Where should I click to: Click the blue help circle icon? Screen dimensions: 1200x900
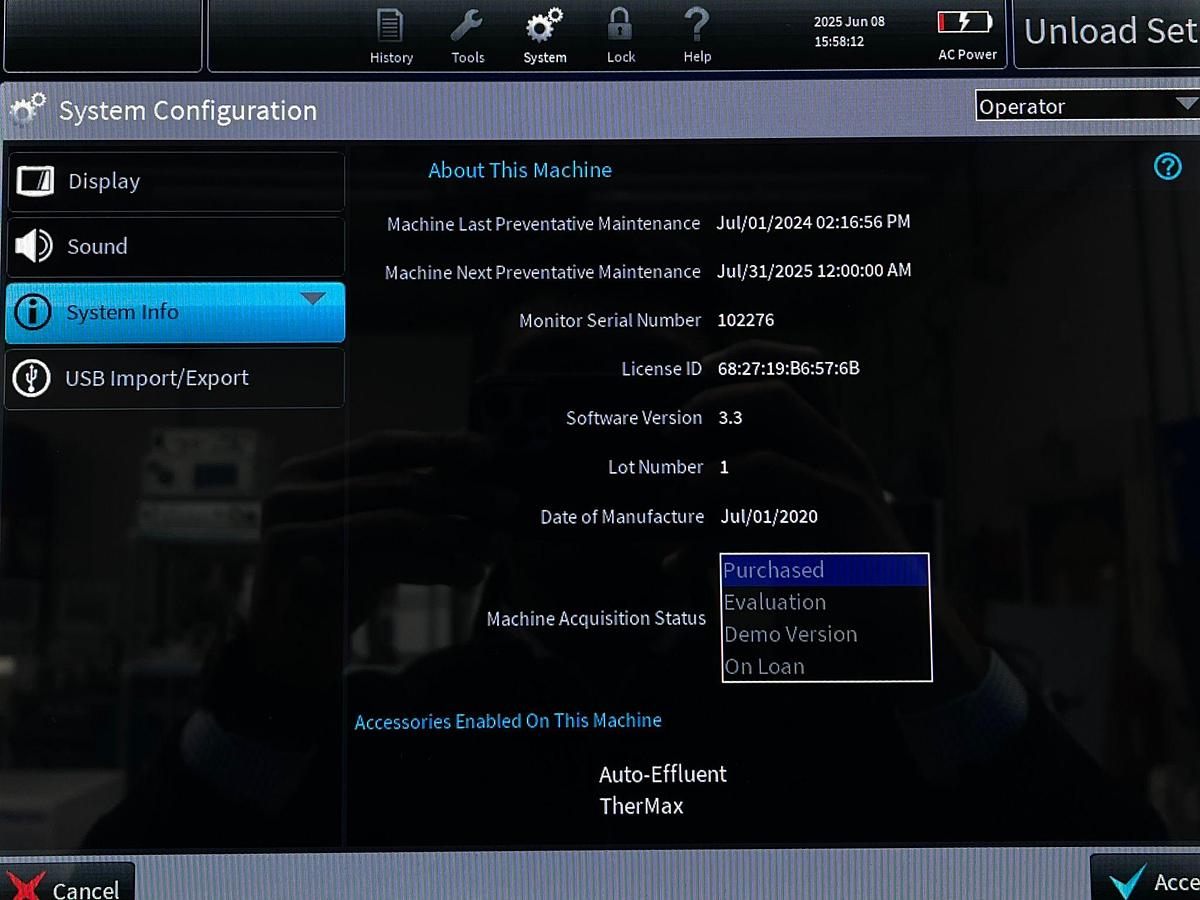point(1168,167)
